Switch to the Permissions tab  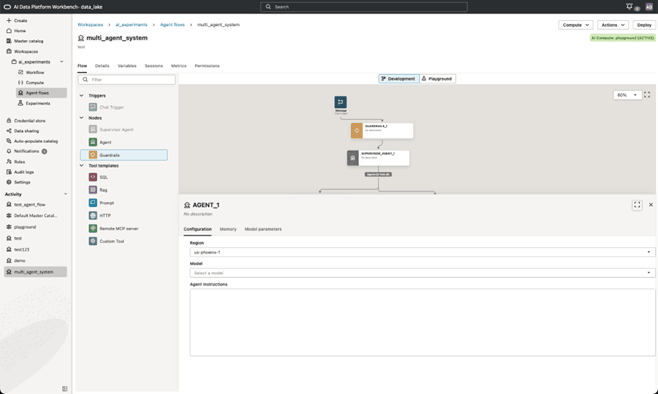207,66
